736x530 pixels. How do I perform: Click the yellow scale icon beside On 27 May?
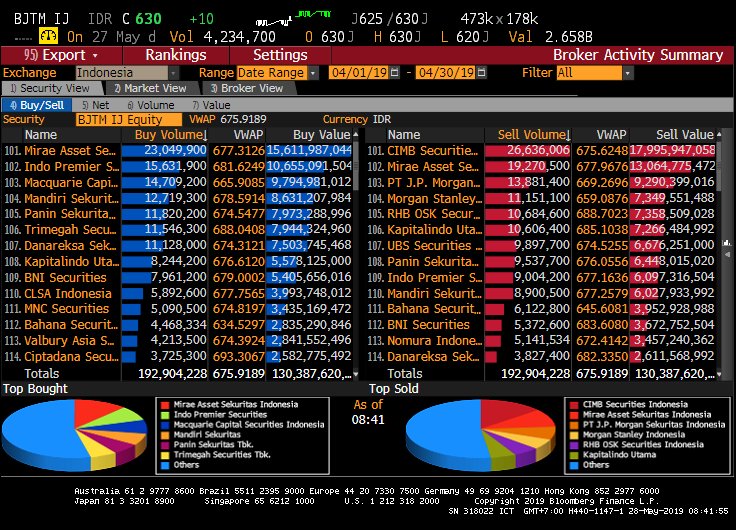tap(48, 36)
